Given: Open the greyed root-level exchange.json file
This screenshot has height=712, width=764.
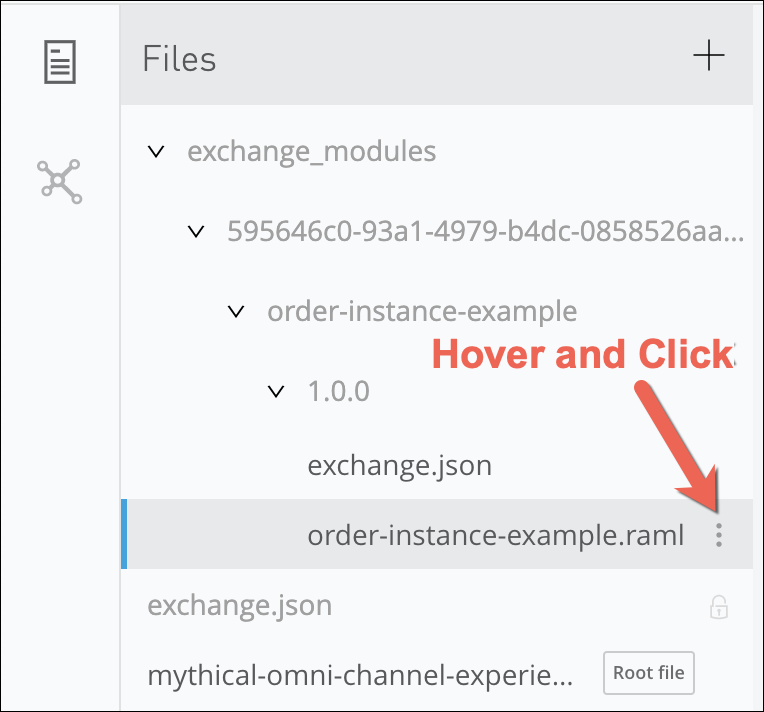Looking at the screenshot, I should click(x=239, y=606).
